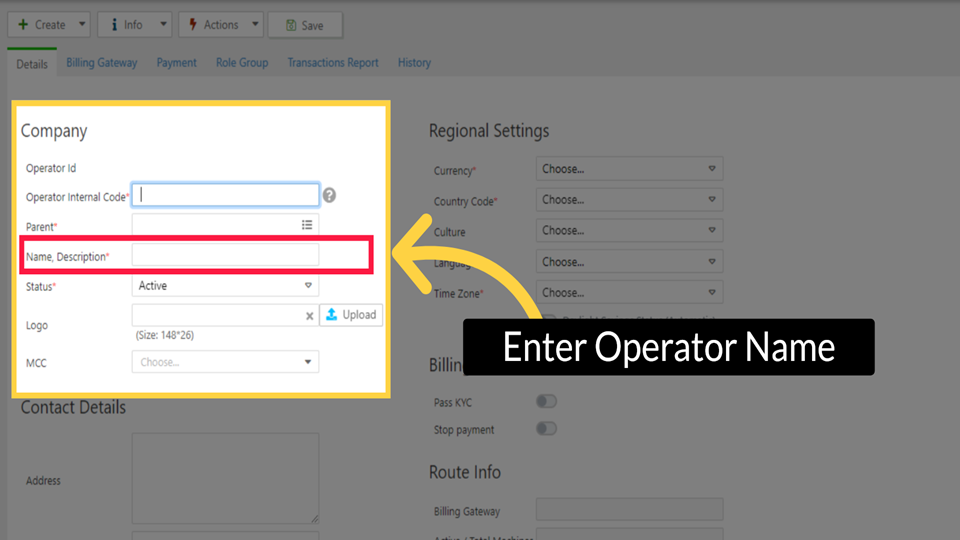Expand the MCC dropdown
Image resolution: width=960 pixels, height=540 pixels.
[225, 362]
